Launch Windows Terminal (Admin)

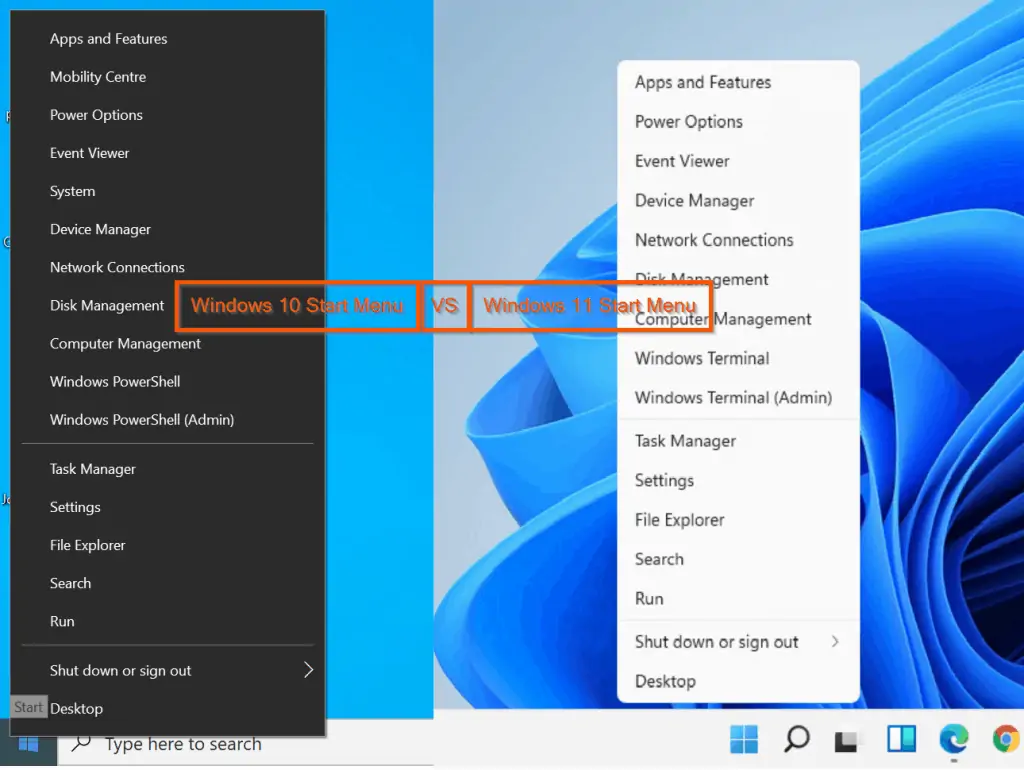(x=738, y=397)
